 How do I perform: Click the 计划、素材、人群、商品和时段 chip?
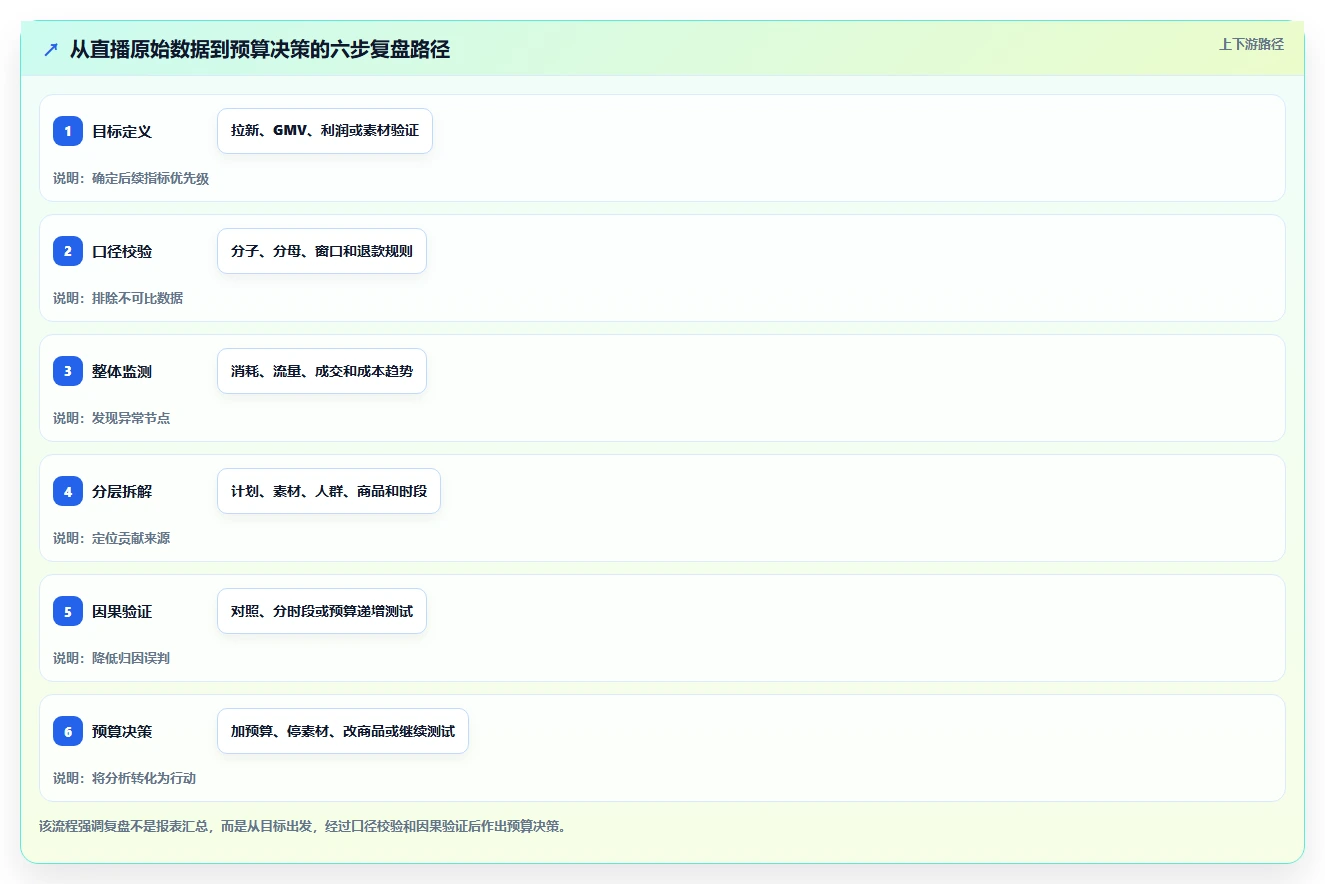(329, 491)
